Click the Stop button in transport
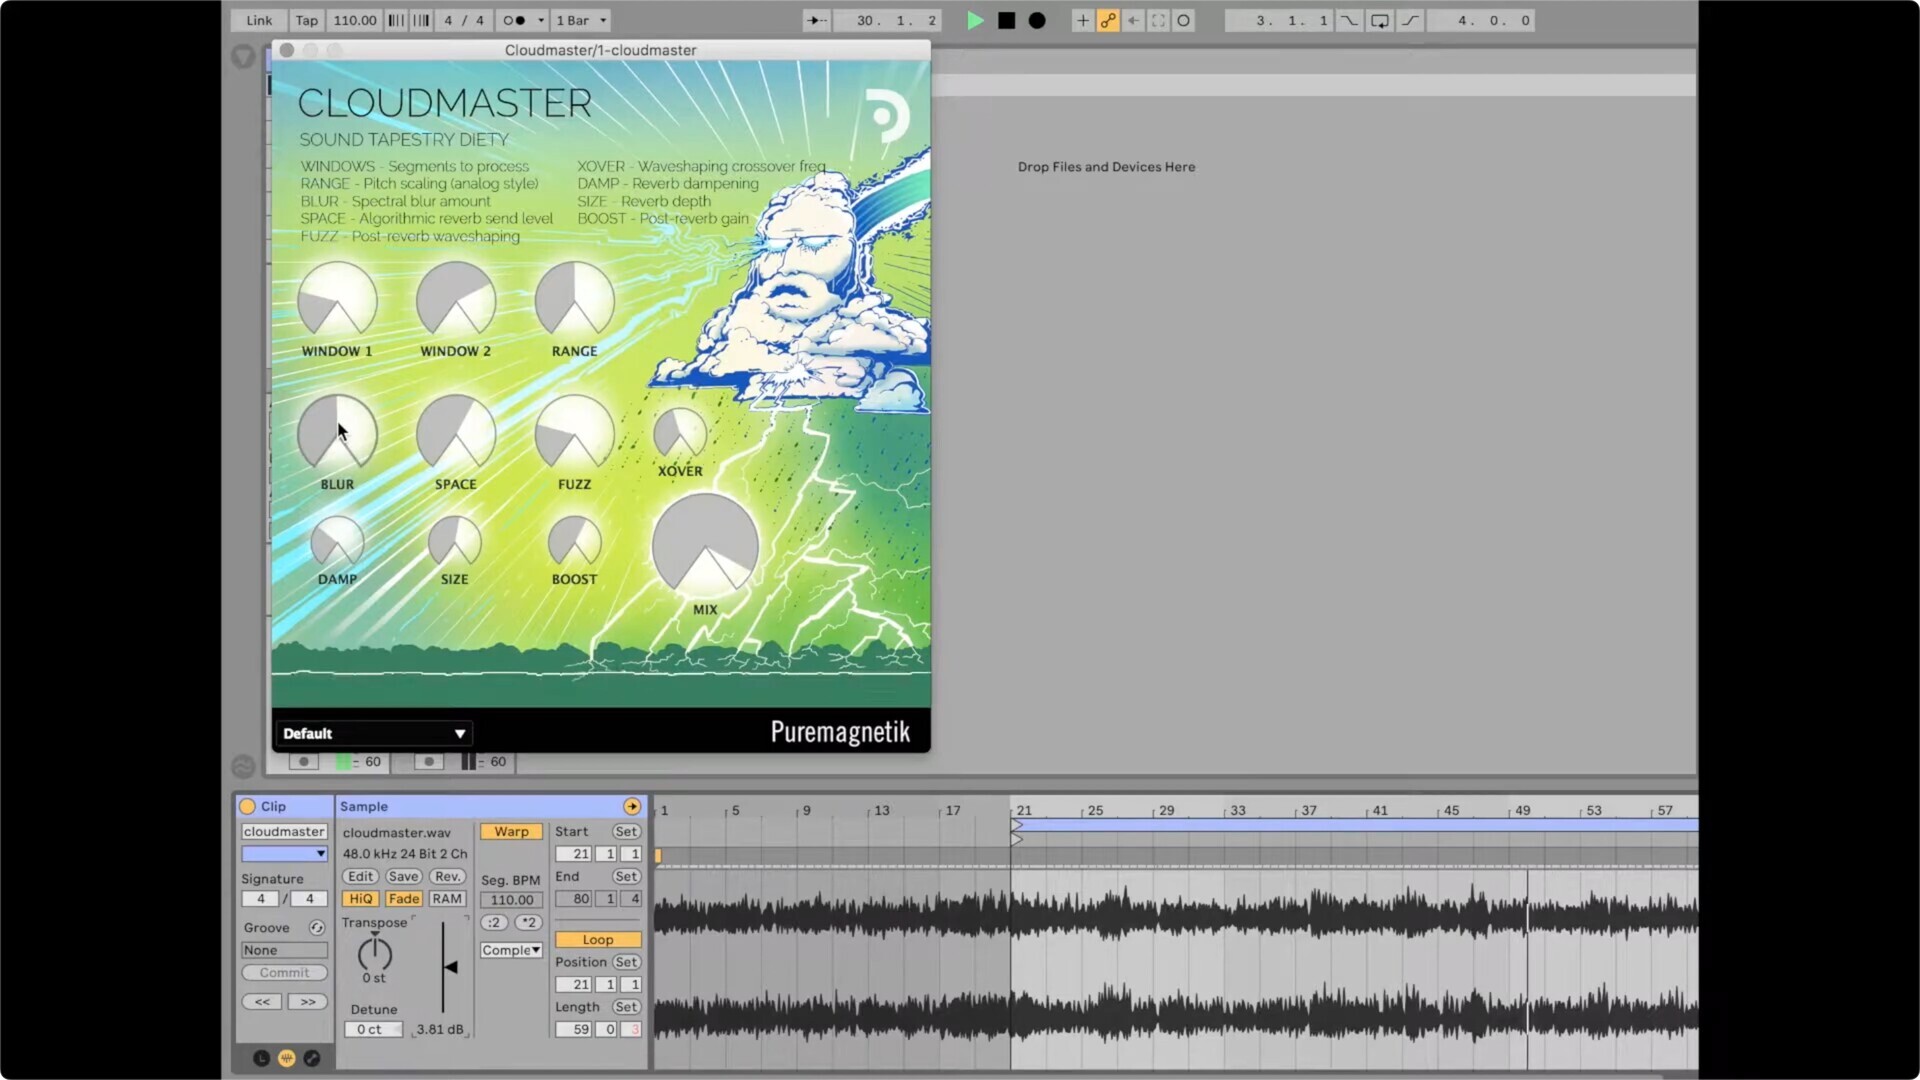This screenshot has height=1080, width=1920. (x=1006, y=20)
